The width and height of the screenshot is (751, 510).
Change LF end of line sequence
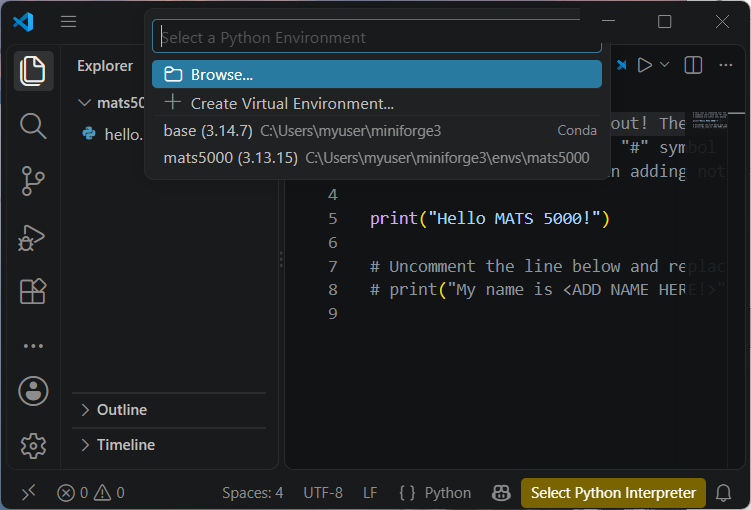pyautogui.click(x=370, y=492)
